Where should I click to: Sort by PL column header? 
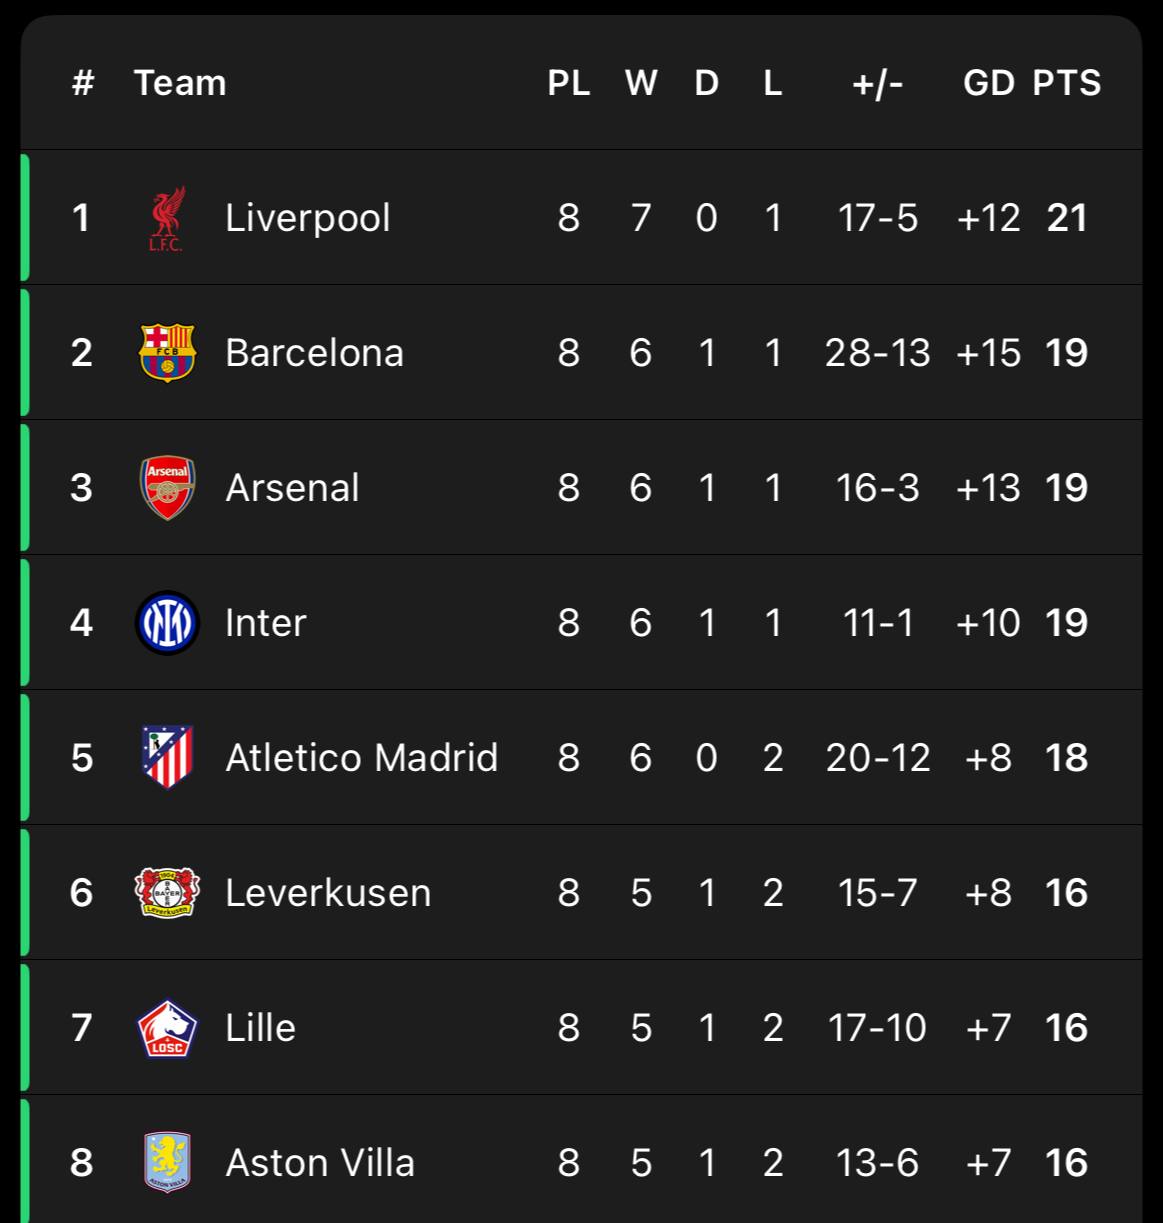click(569, 83)
